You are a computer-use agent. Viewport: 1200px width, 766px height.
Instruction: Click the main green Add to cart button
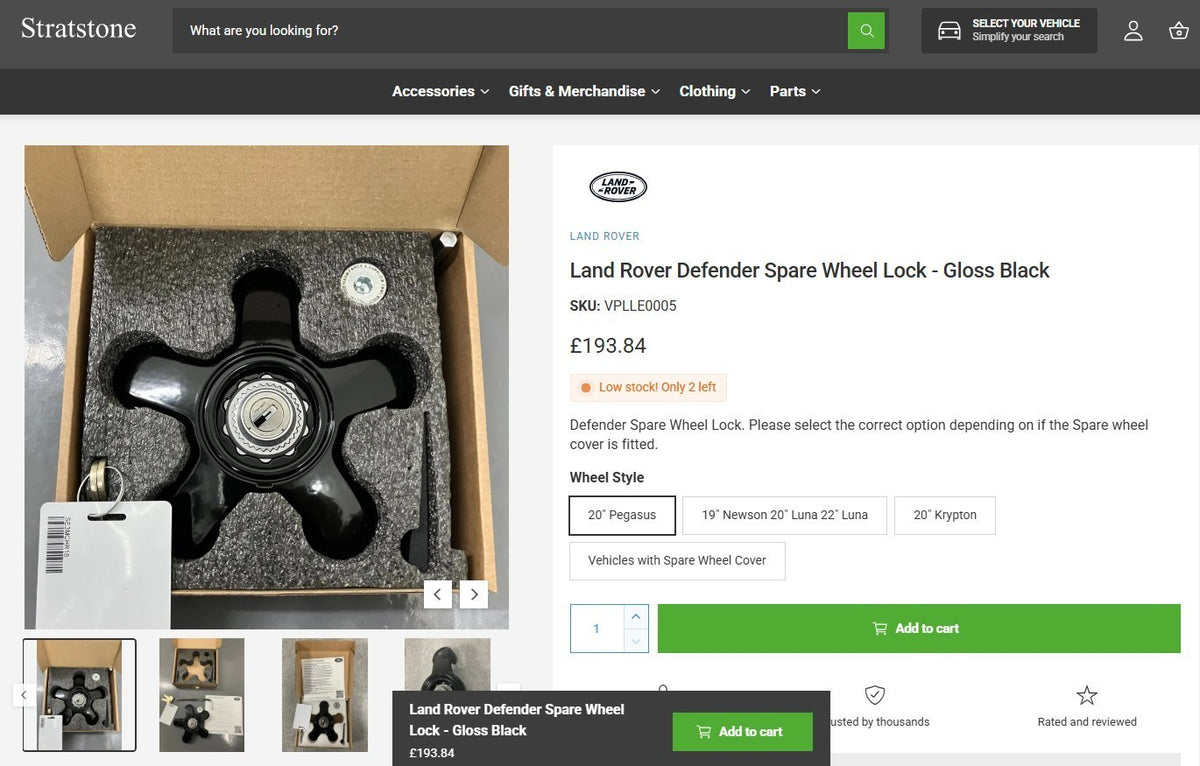(x=919, y=628)
